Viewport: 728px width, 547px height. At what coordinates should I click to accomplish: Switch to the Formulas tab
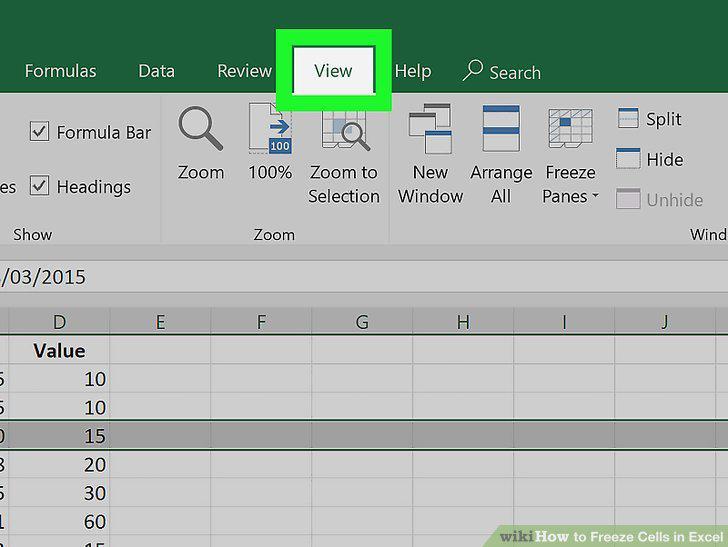pos(60,71)
